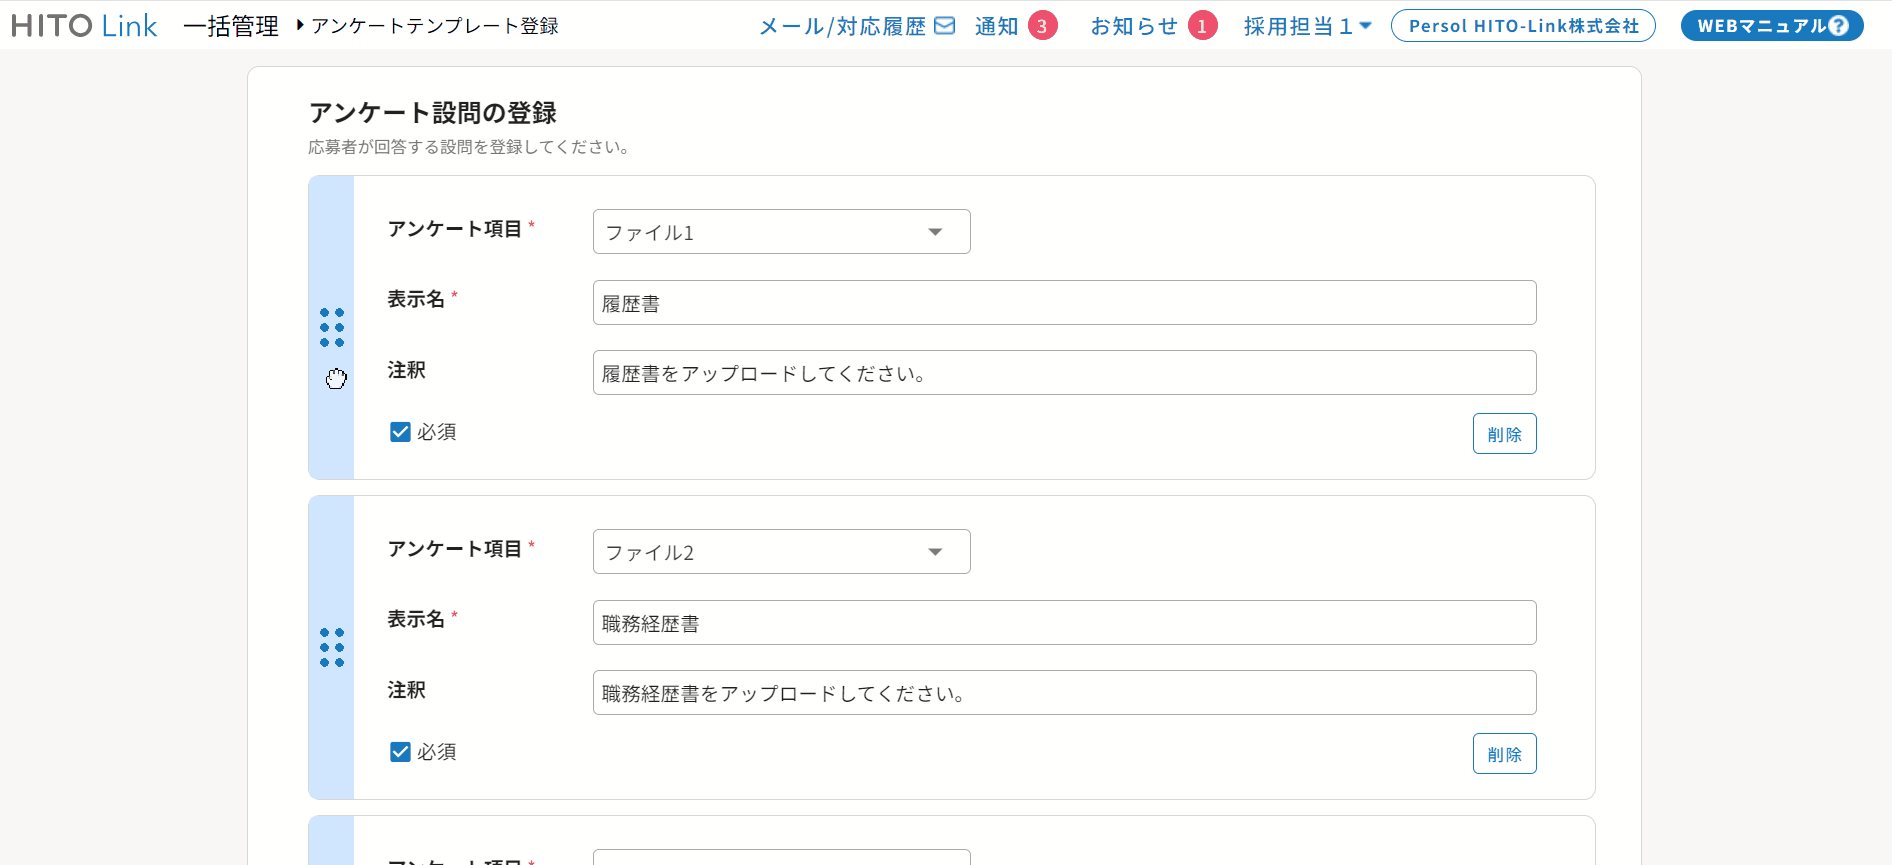Click the news badge showing 1

(1202, 26)
